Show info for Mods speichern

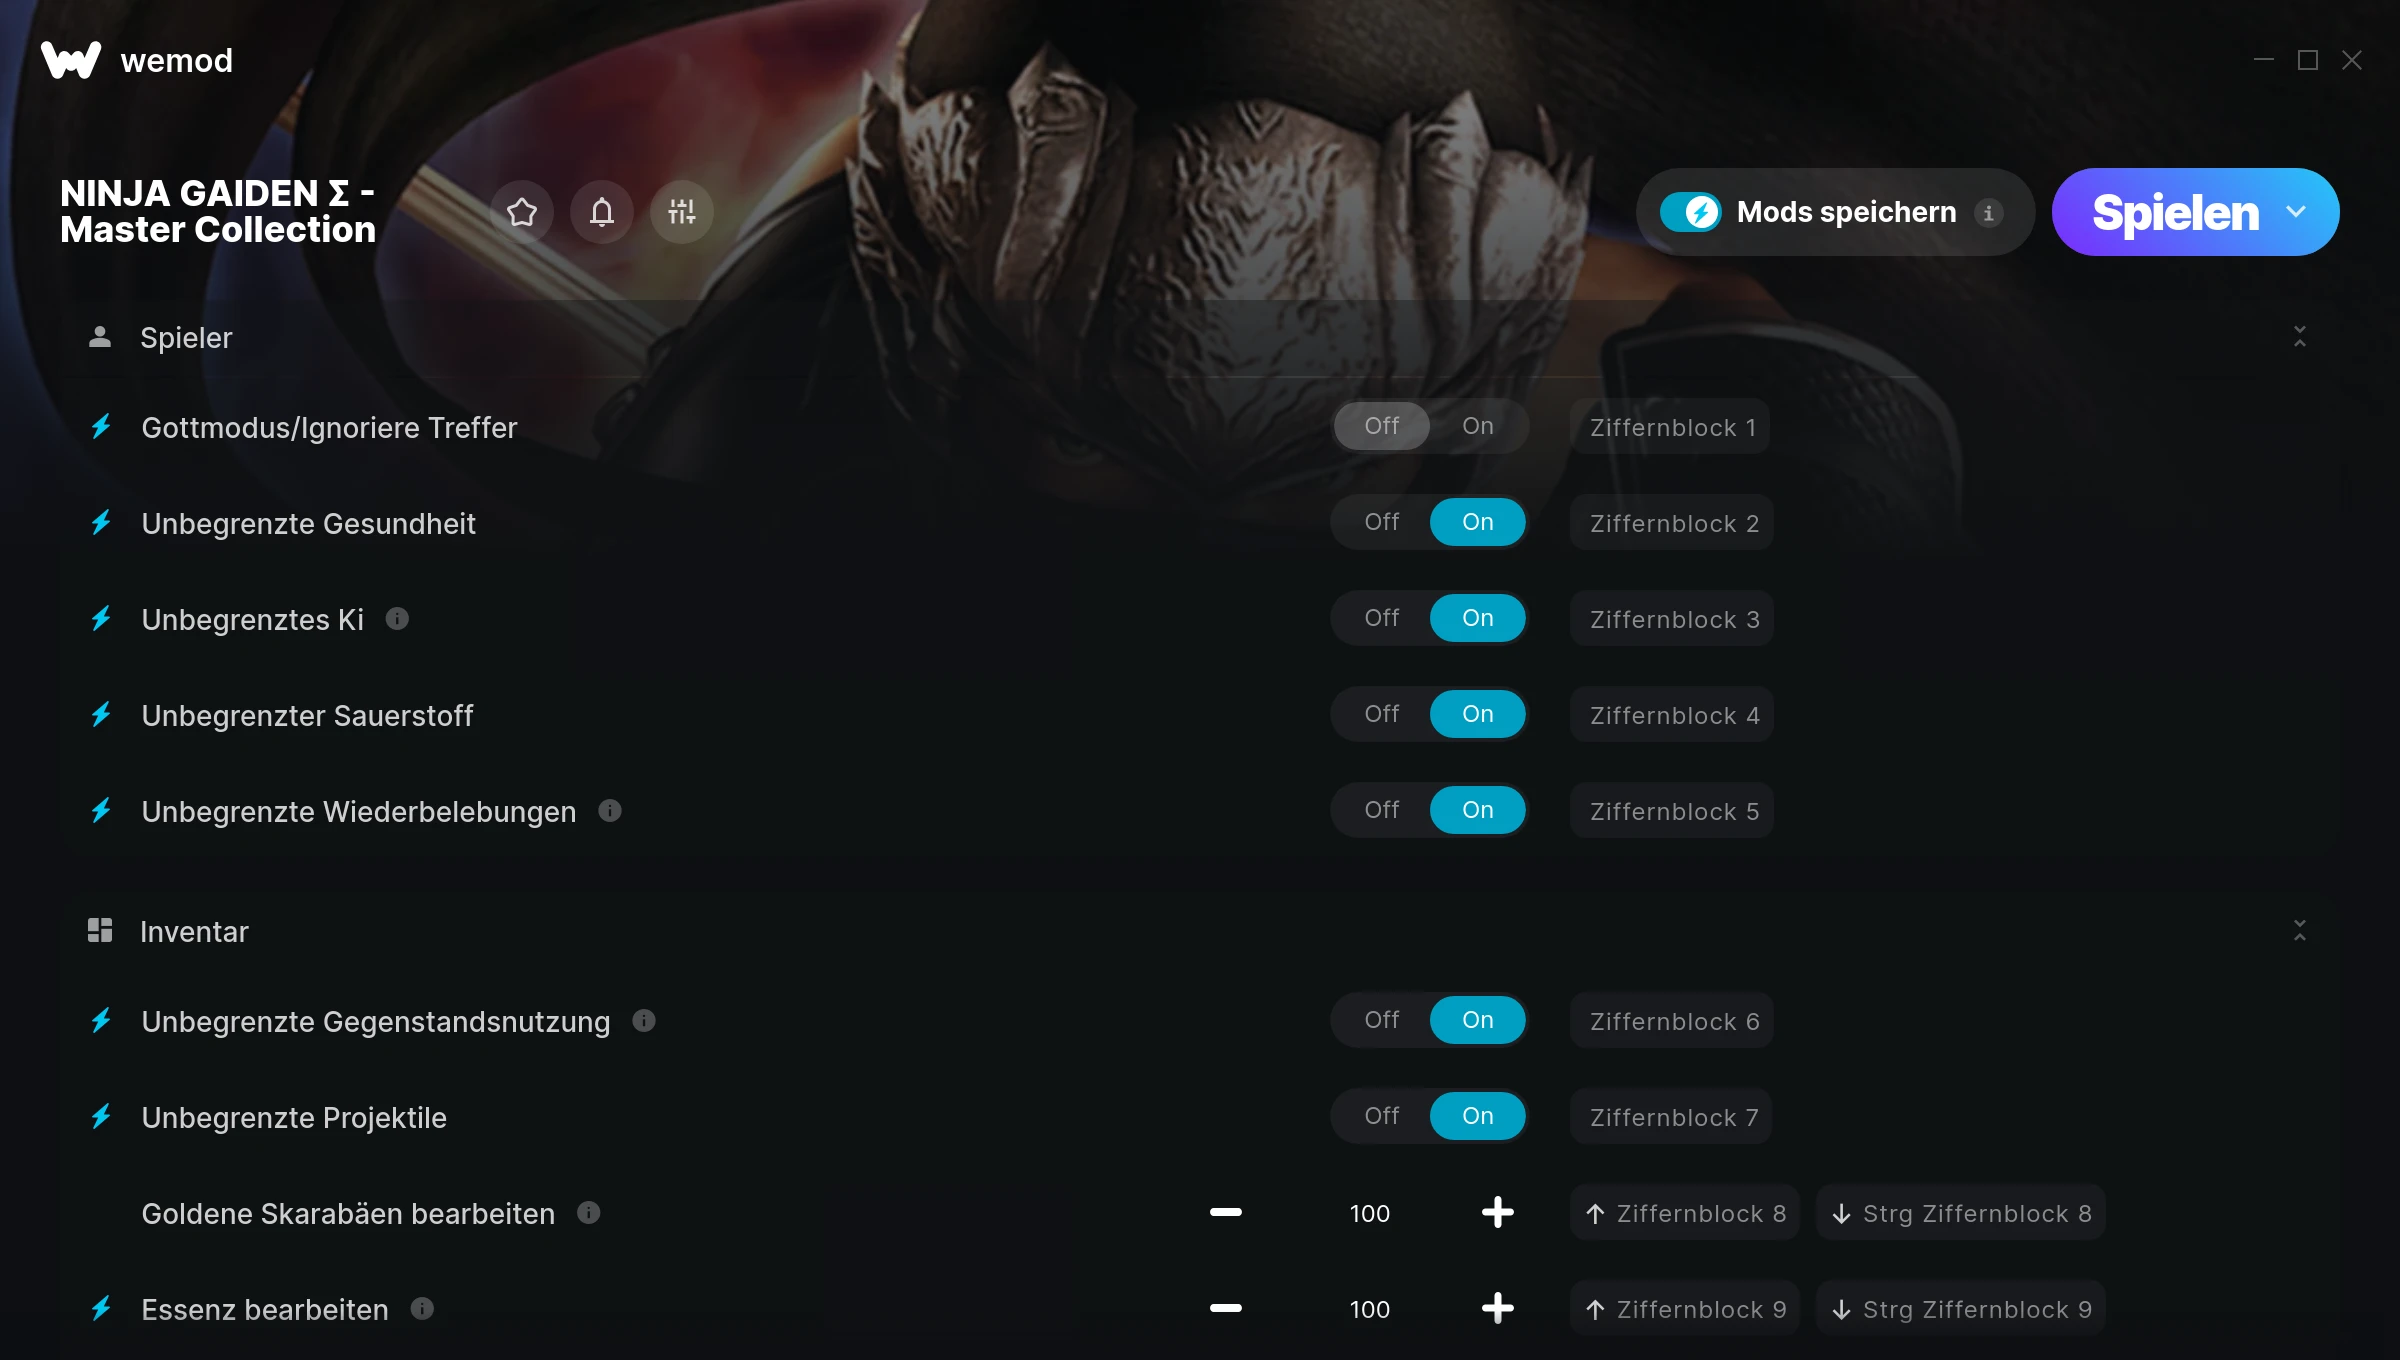click(x=1988, y=213)
